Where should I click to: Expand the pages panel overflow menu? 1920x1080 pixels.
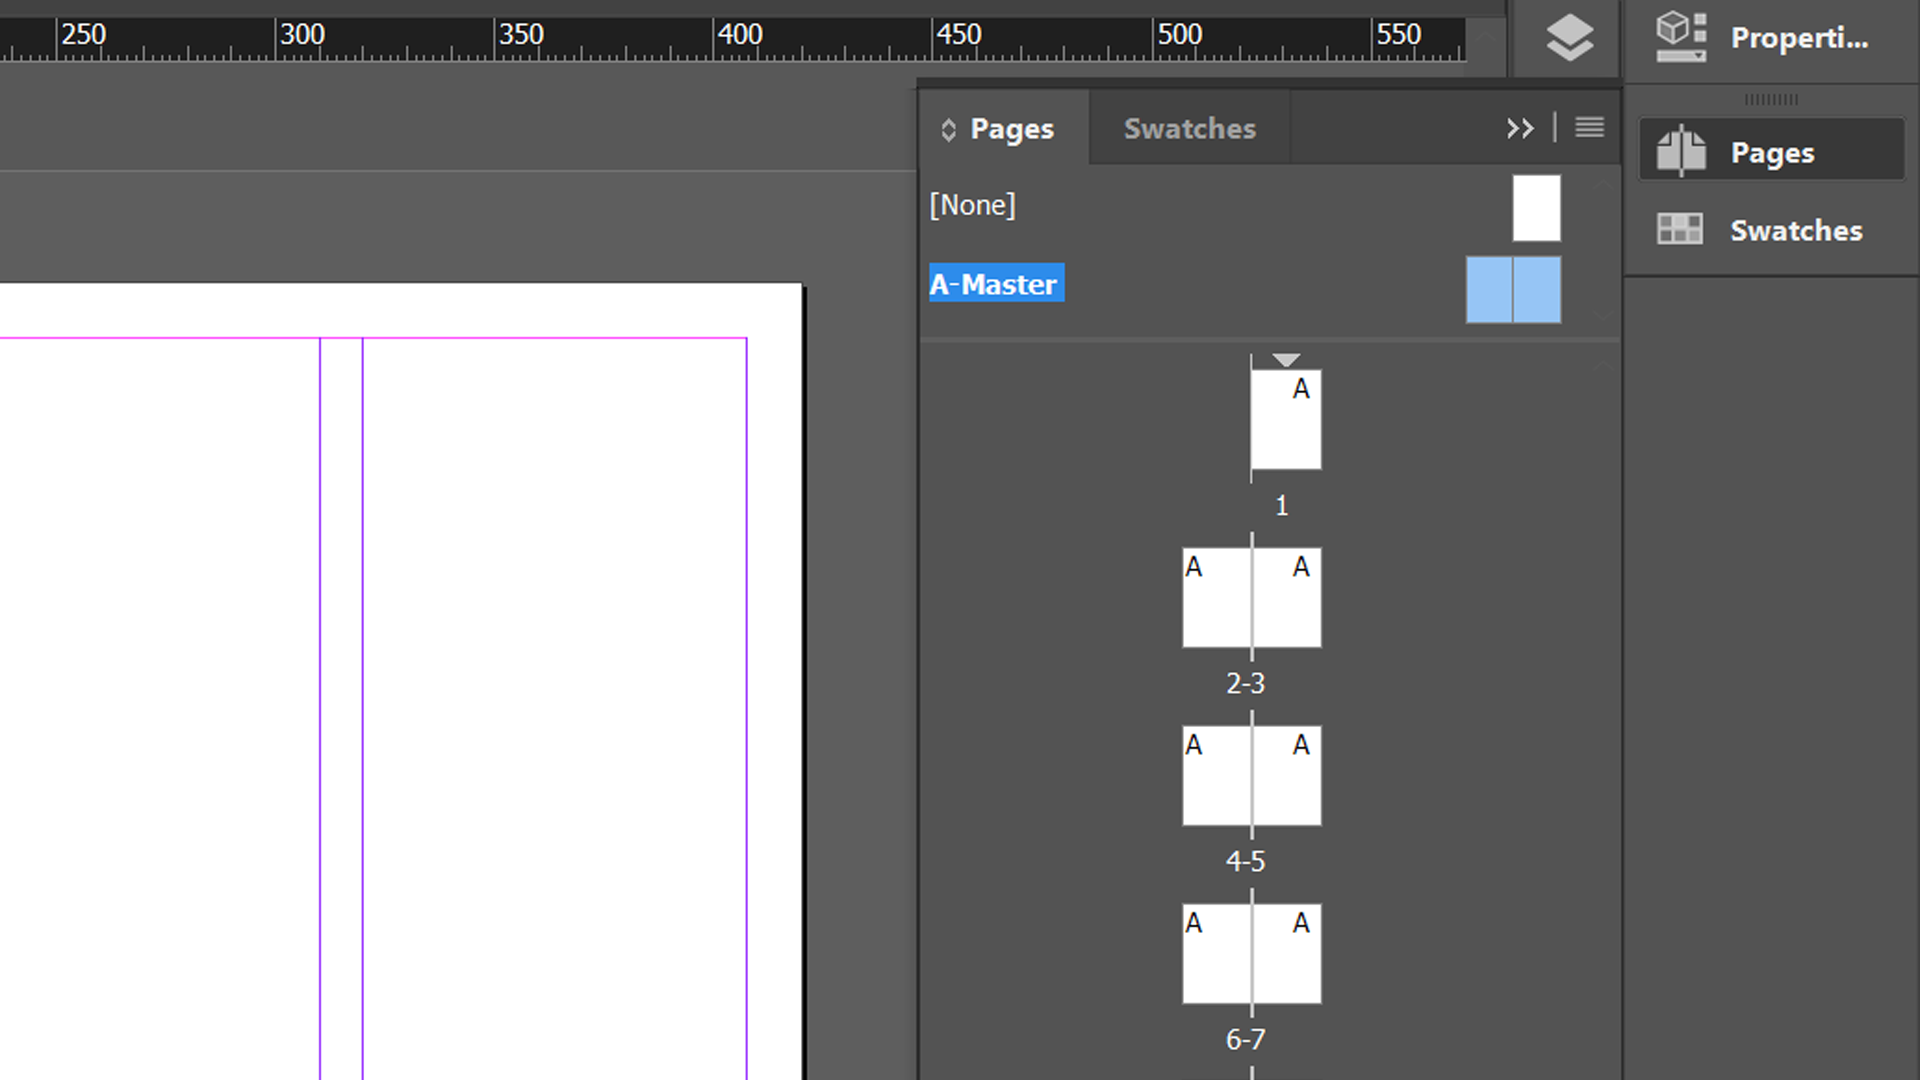click(x=1589, y=127)
